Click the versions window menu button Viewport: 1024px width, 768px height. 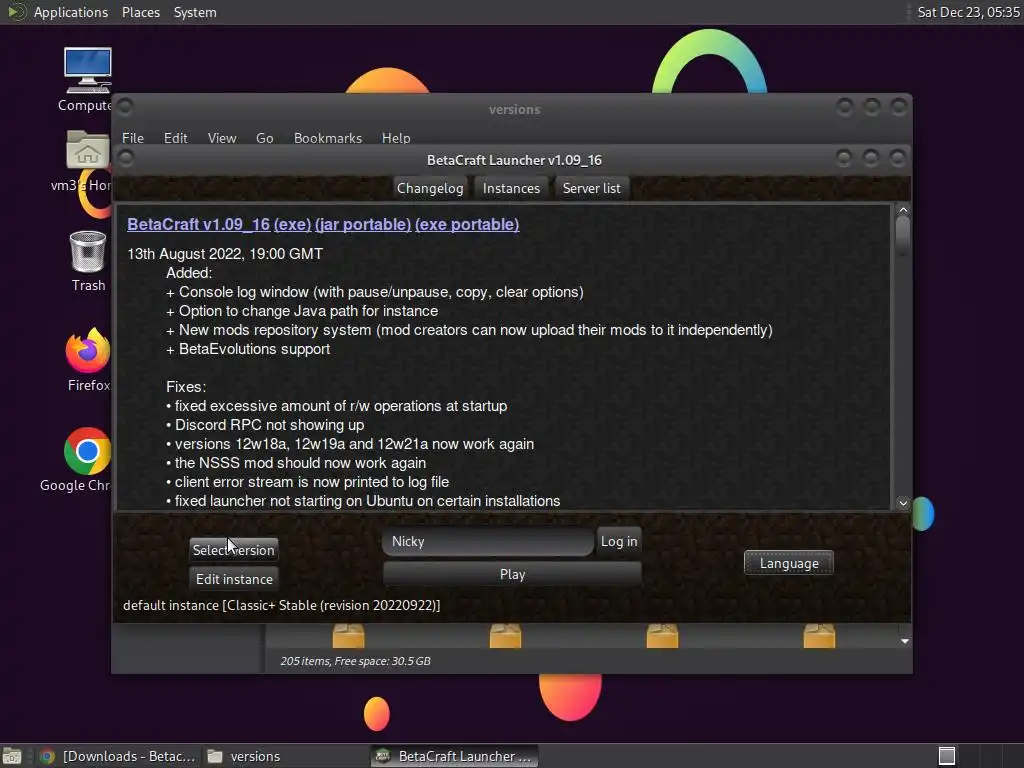click(125, 106)
